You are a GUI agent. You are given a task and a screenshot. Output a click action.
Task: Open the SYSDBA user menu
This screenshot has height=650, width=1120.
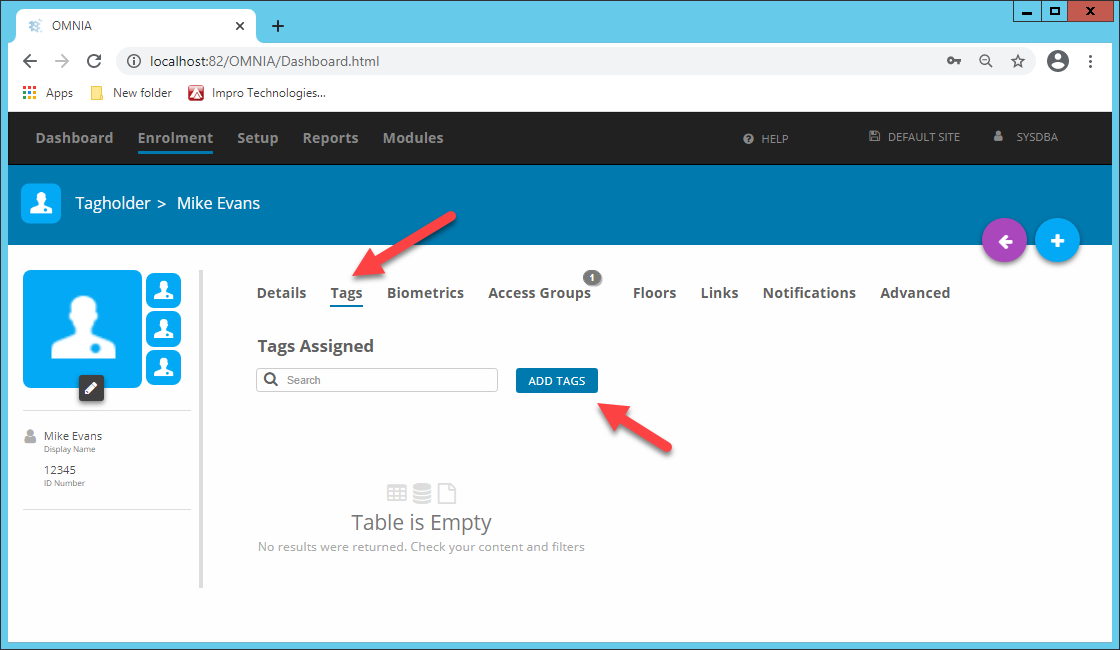1026,136
